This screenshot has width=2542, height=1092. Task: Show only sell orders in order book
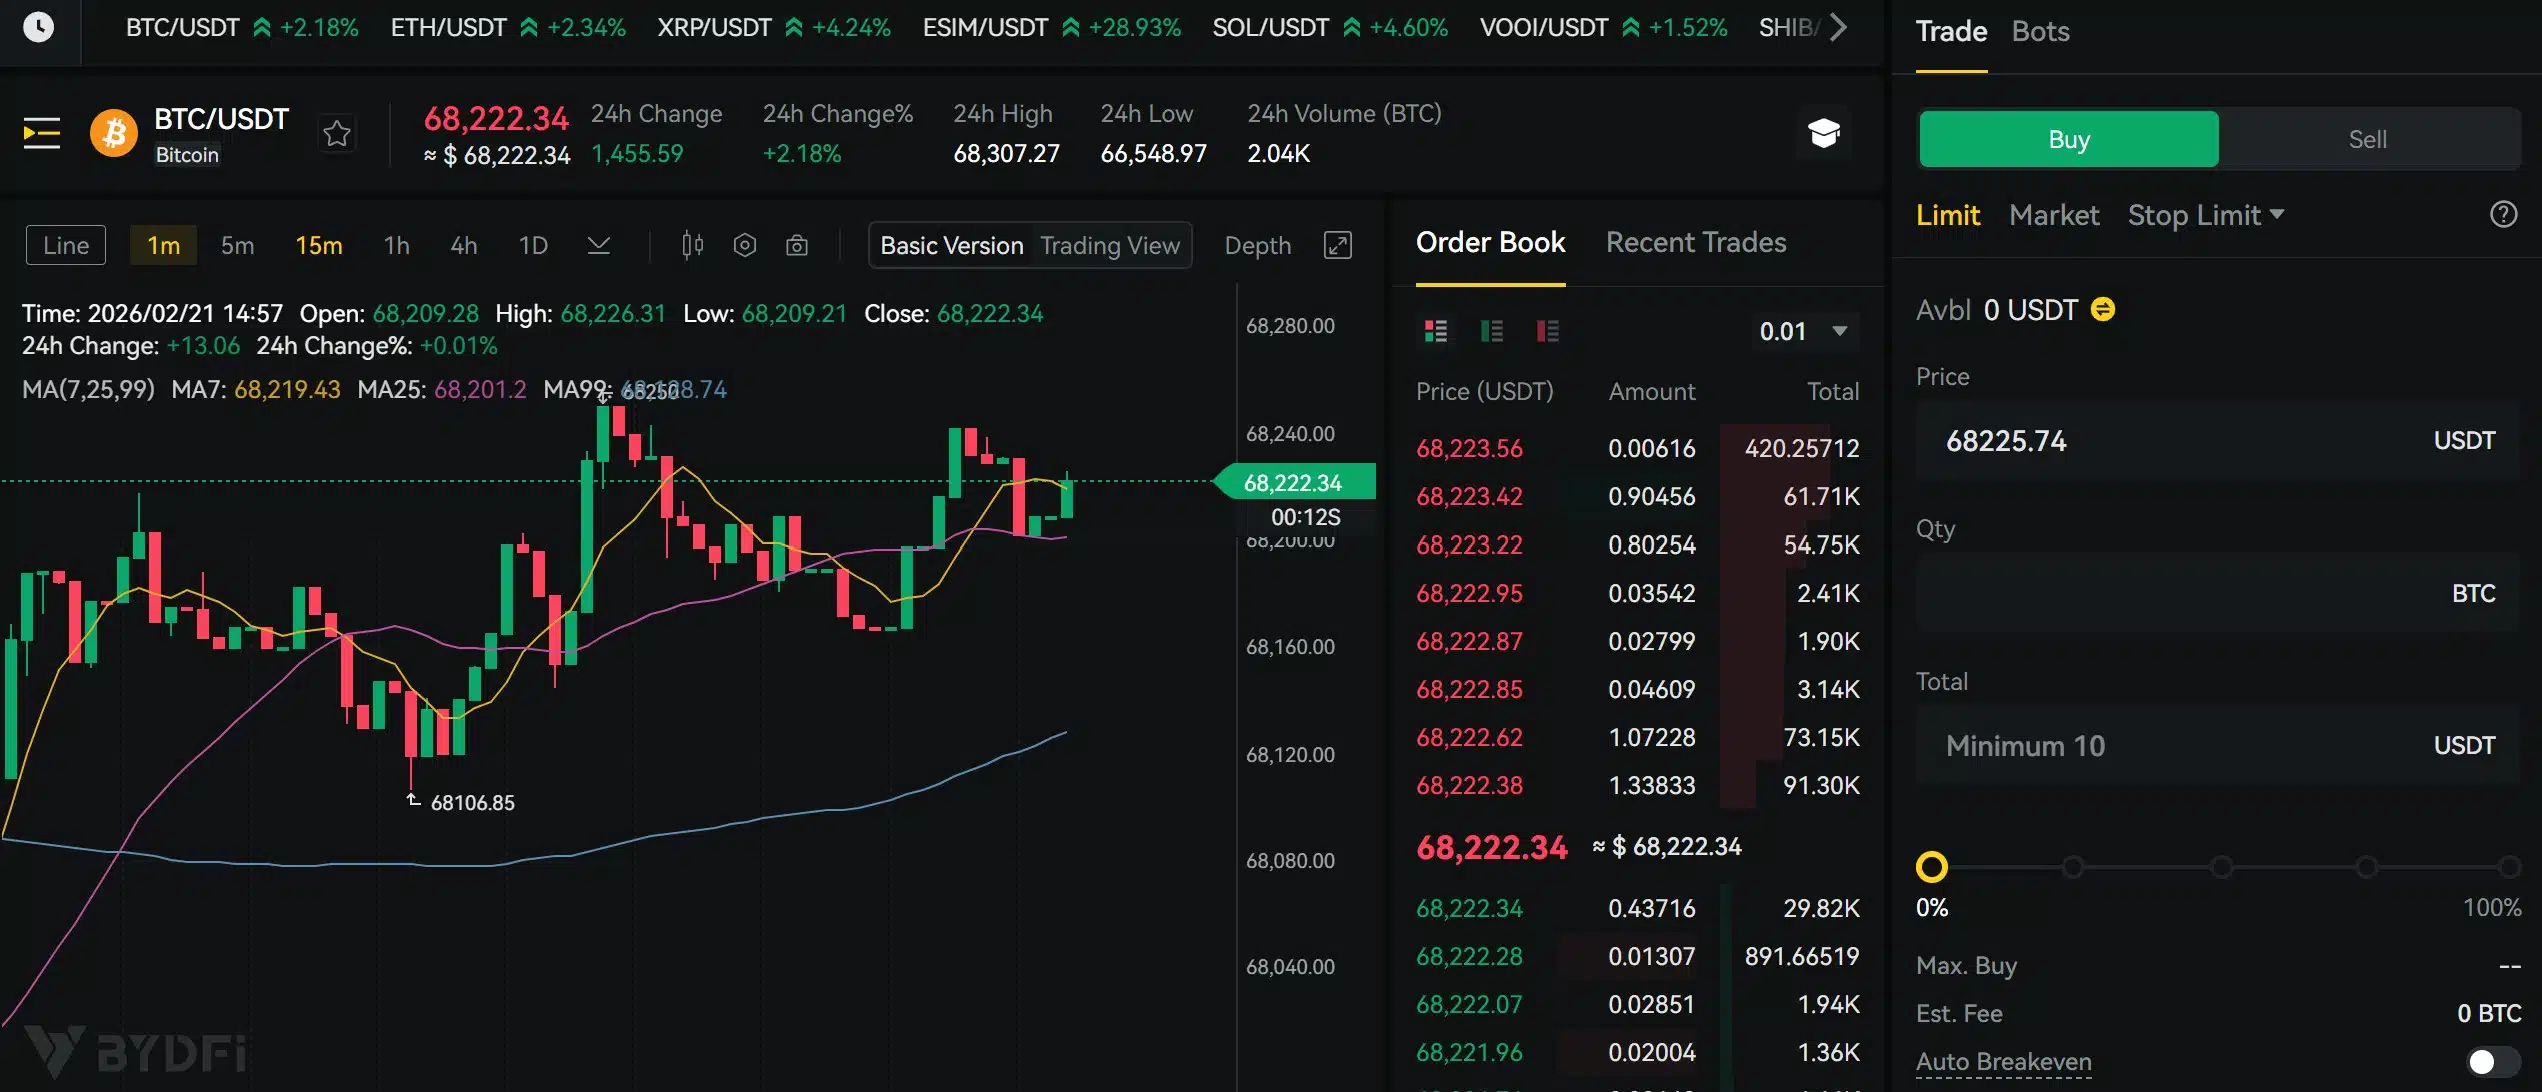1547,331
